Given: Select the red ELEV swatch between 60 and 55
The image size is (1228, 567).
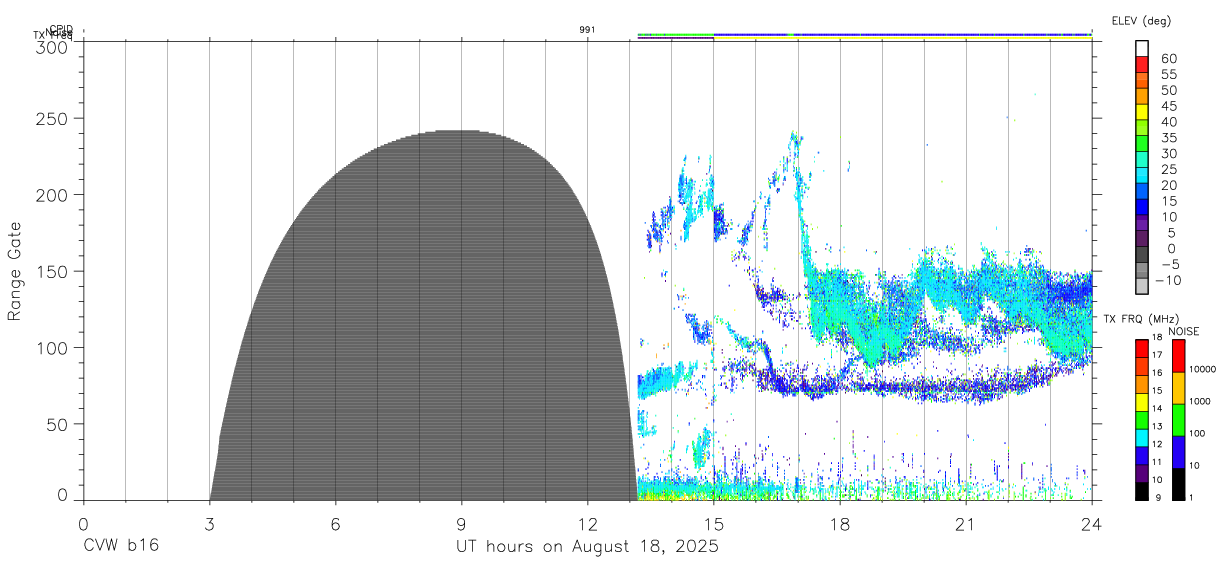Looking at the screenshot, I should (1142, 65).
